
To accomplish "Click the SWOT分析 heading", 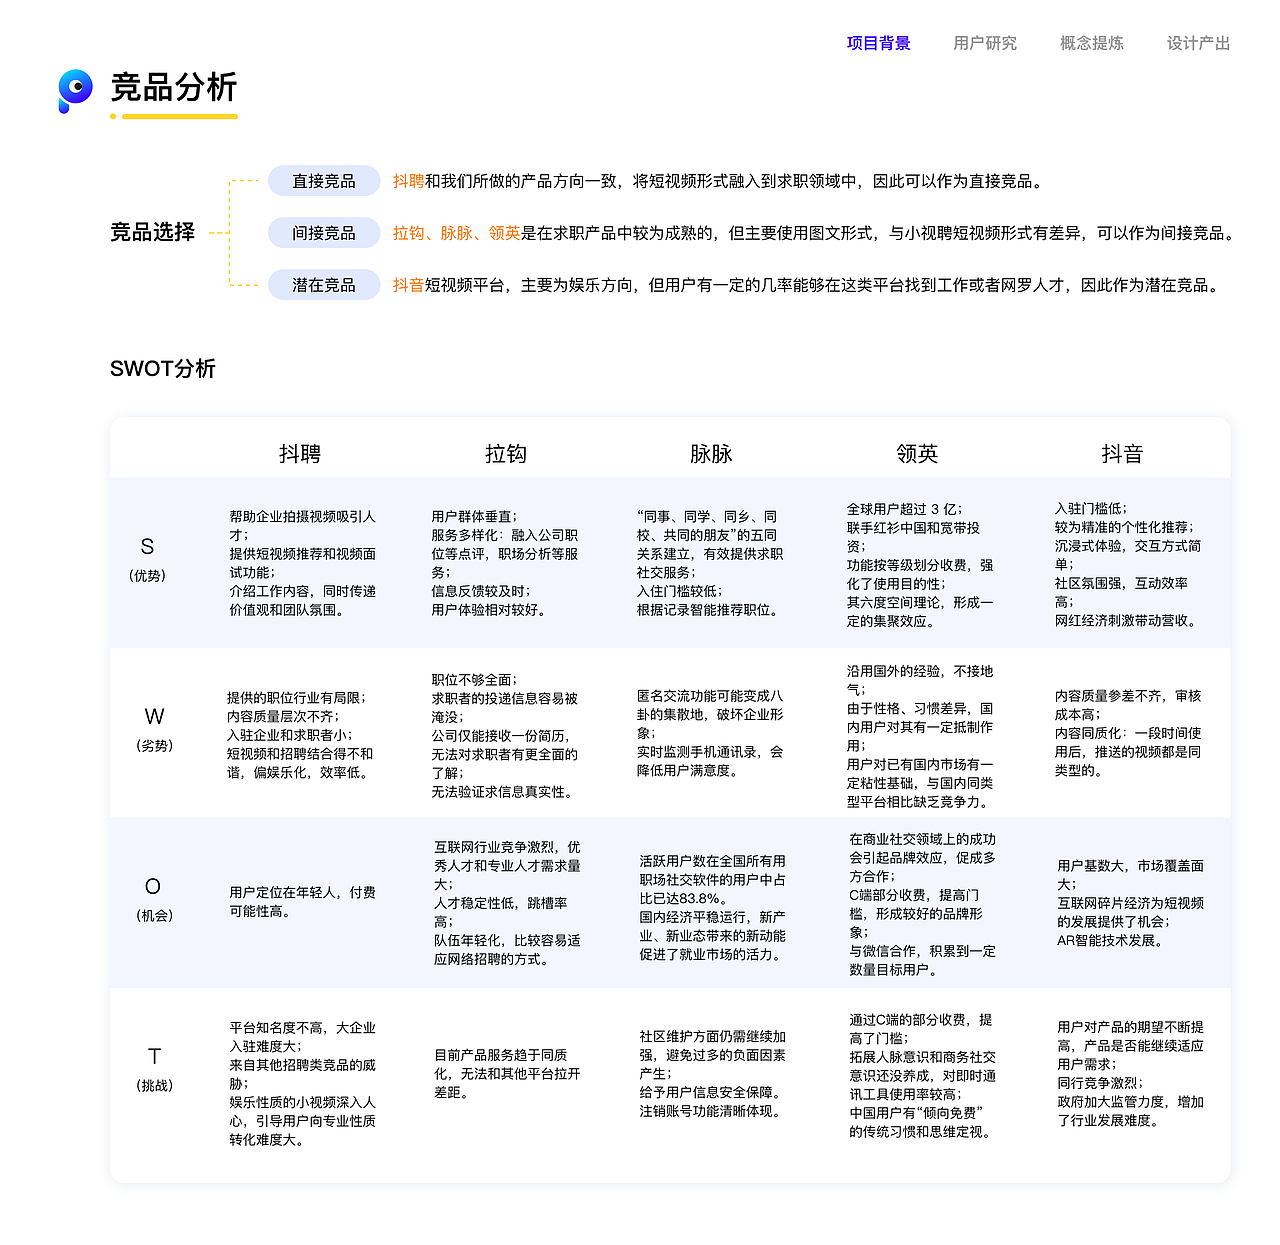I will (163, 369).
